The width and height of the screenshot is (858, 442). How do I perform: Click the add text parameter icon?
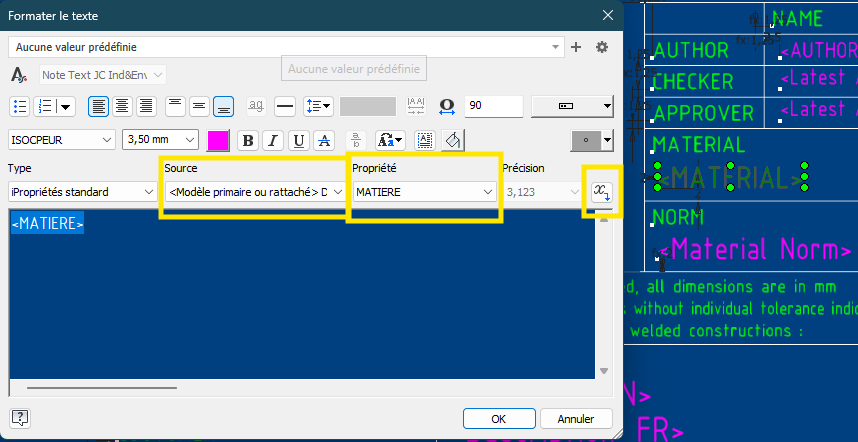[602, 192]
